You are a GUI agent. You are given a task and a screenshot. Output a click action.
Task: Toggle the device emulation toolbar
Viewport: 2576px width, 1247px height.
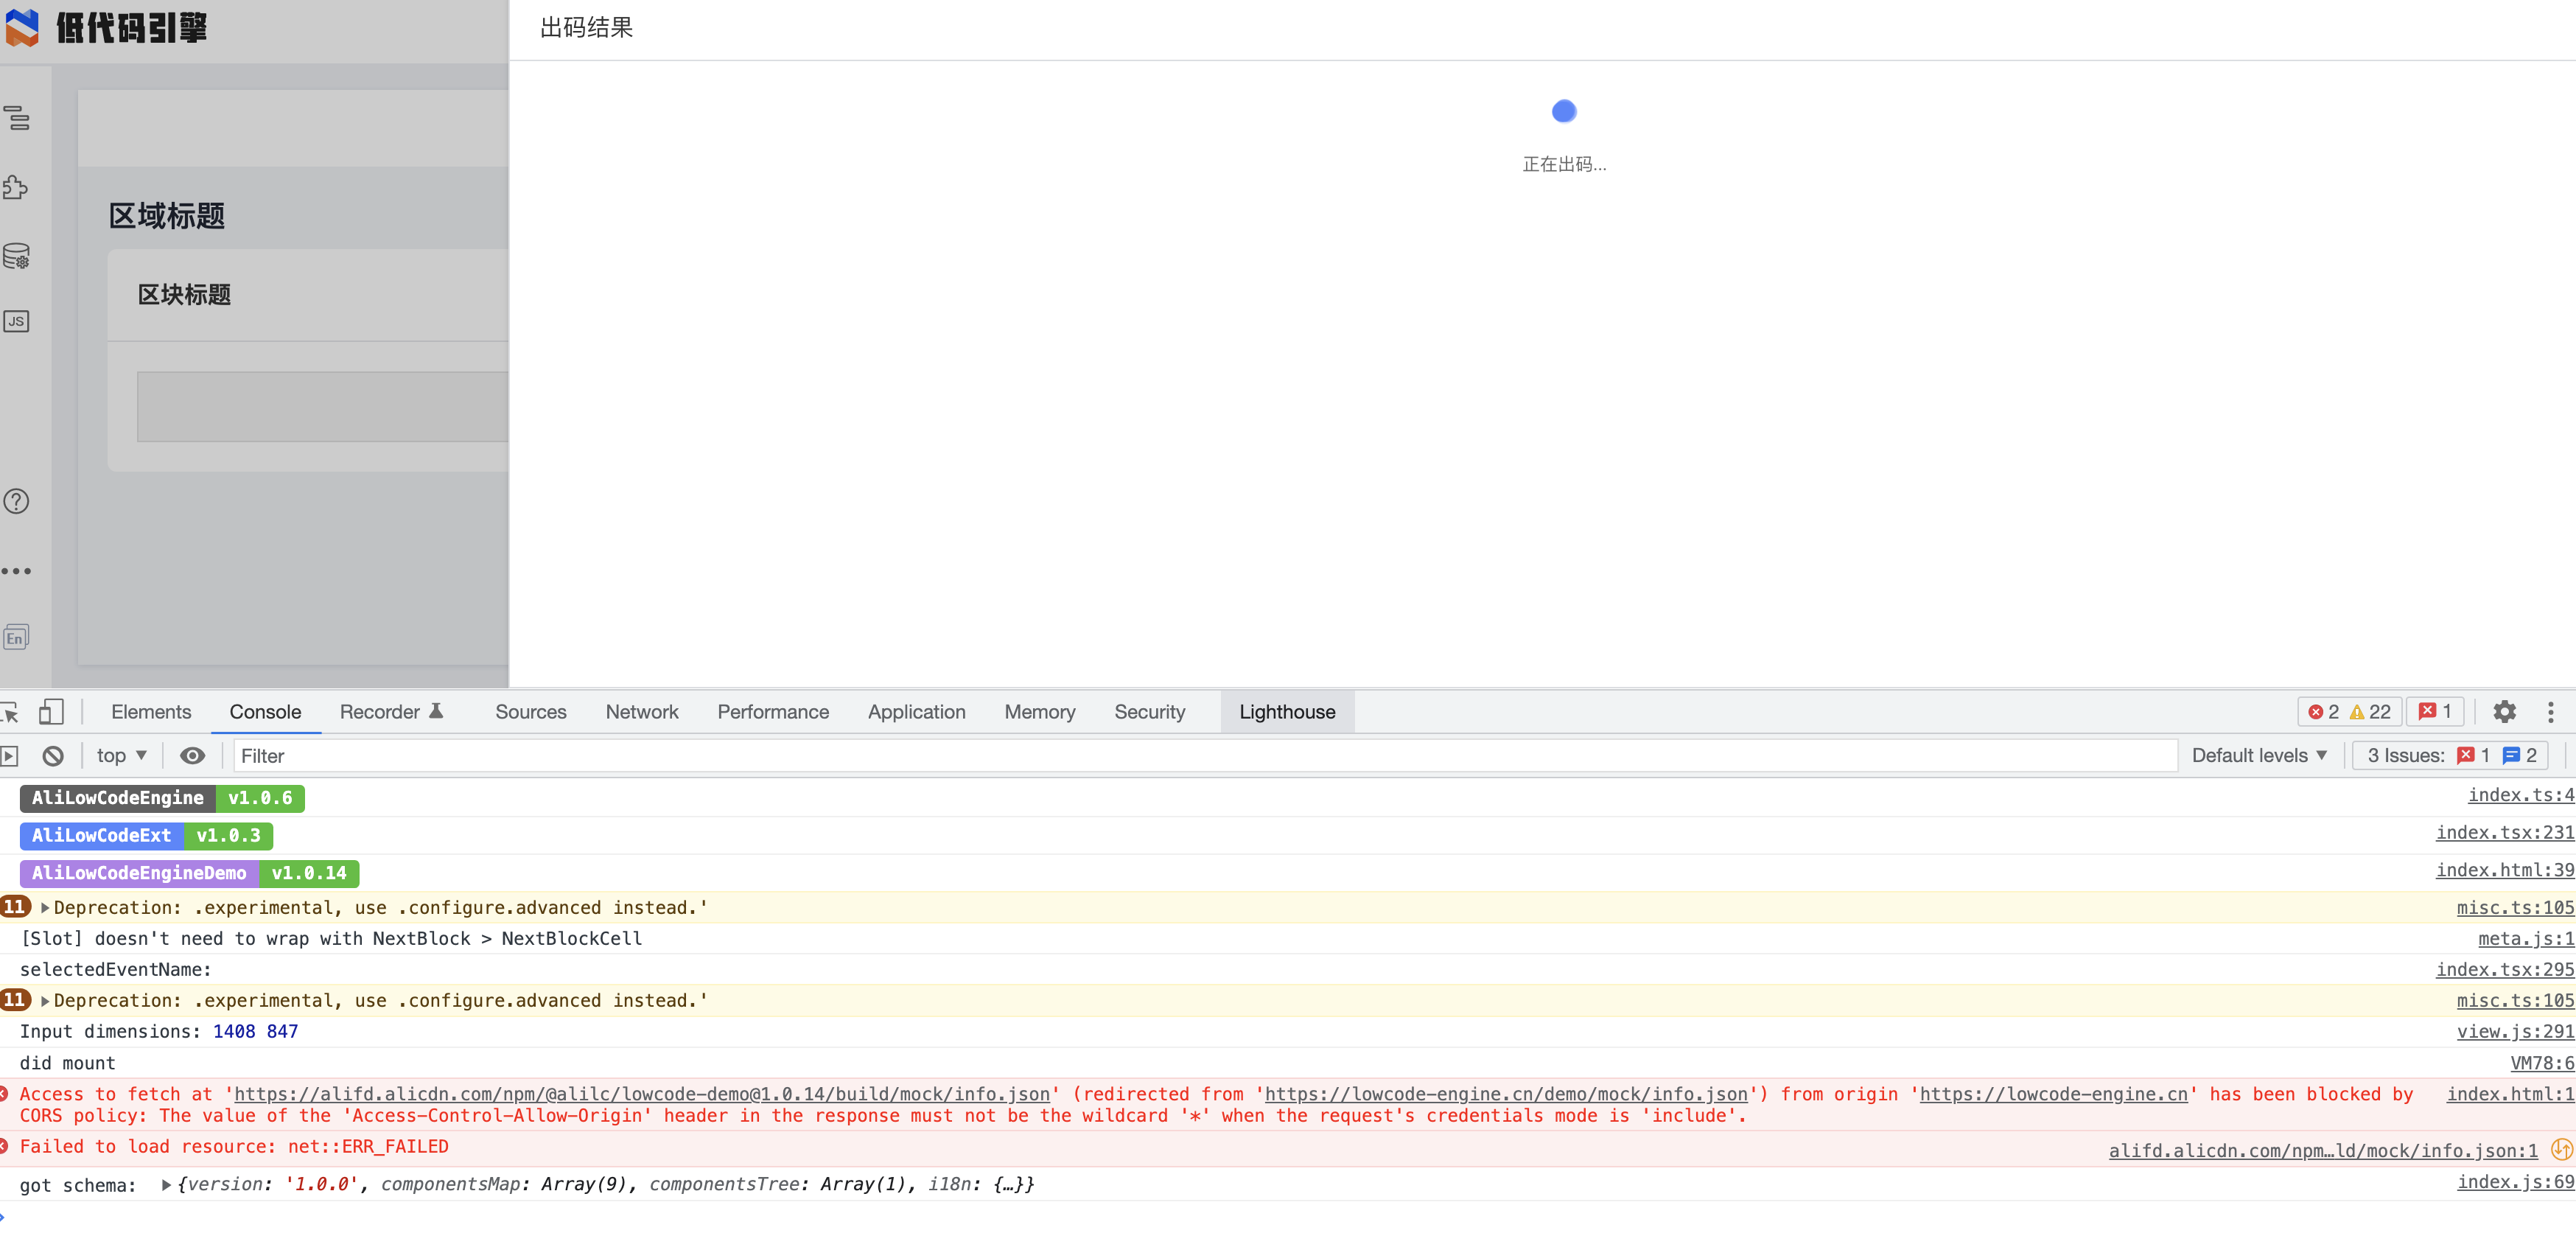[x=52, y=711]
